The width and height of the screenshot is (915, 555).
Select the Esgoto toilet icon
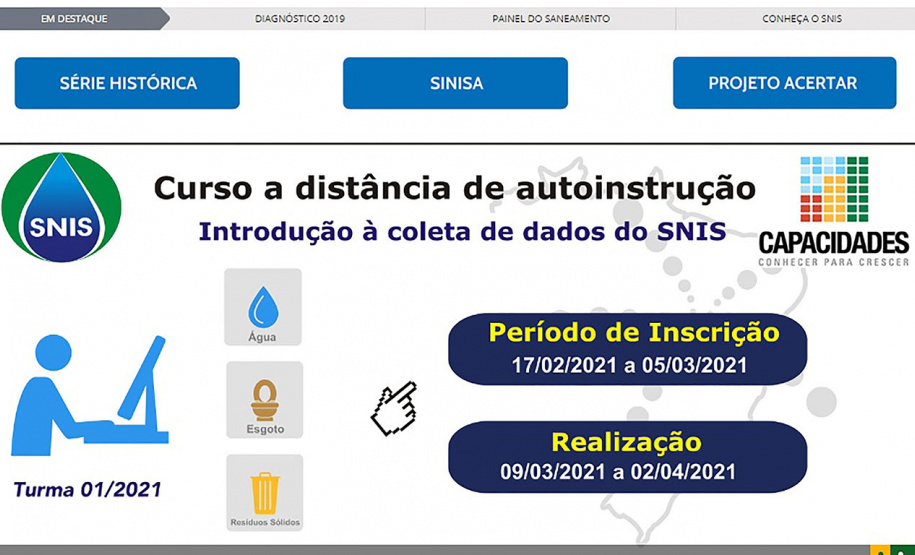(x=264, y=400)
